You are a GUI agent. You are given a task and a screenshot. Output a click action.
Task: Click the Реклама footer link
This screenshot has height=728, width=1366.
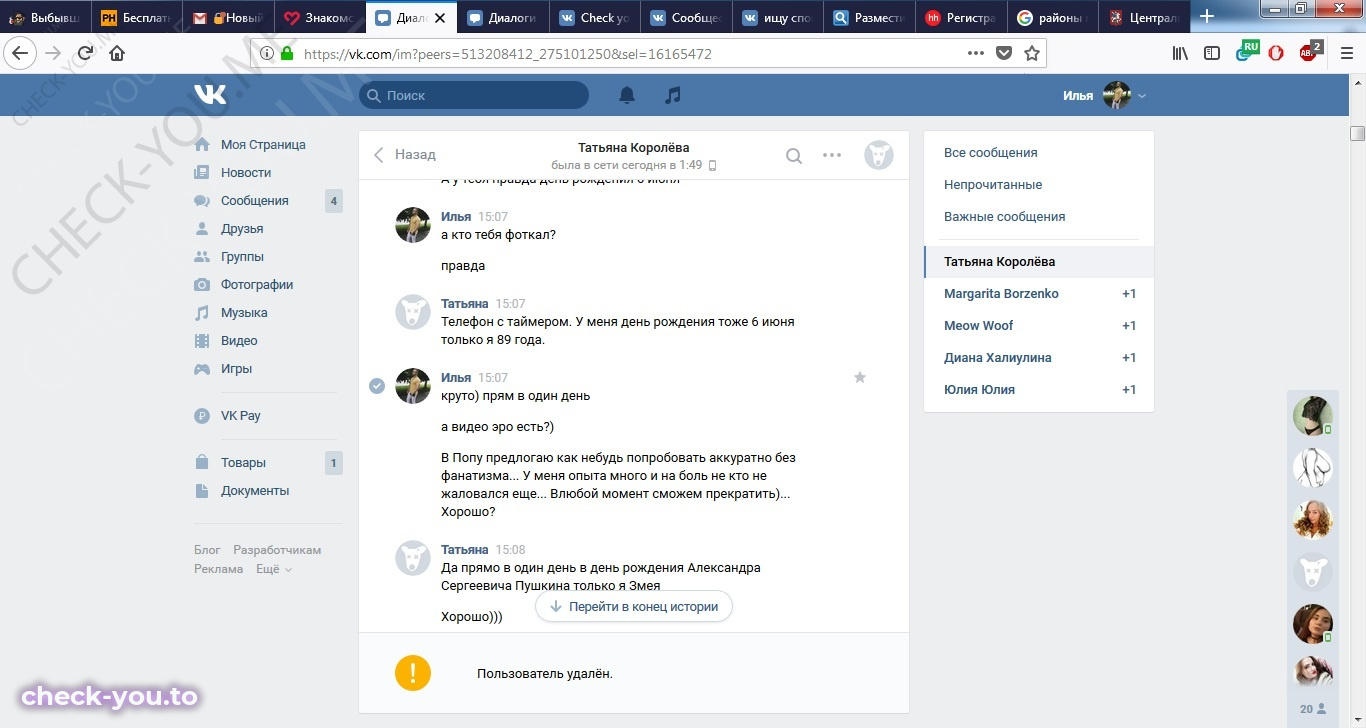[218, 569]
